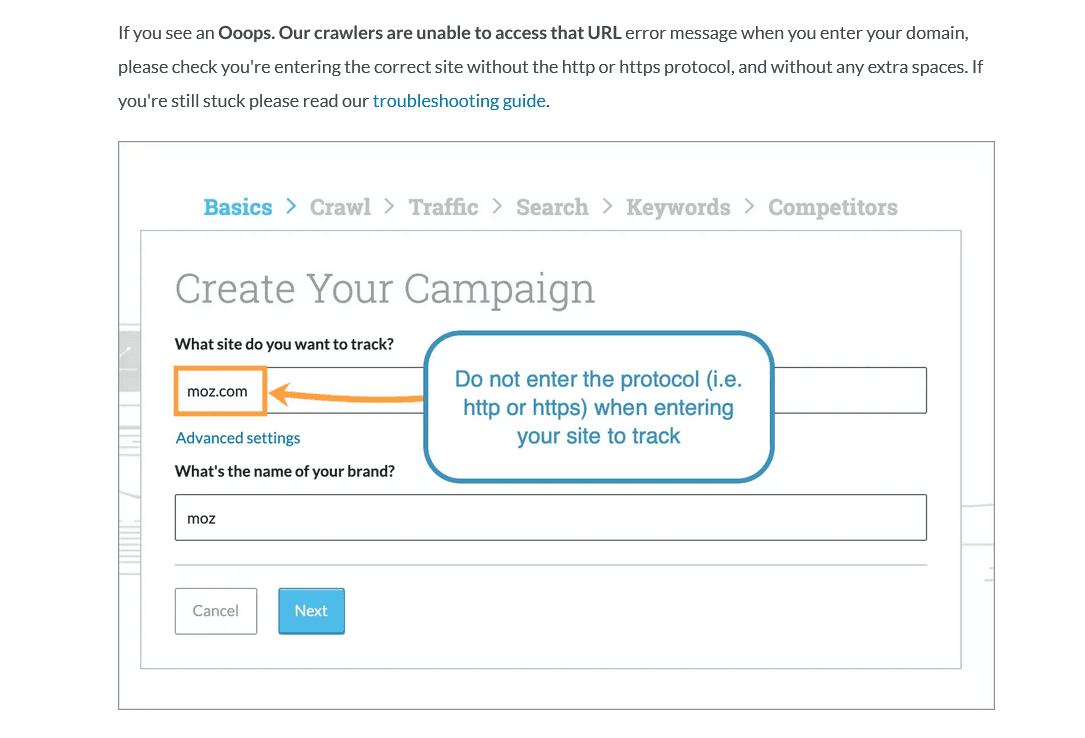The width and height of the screenshot is (1085, 738).
Task: Switch to the Traffic step
Action: tap(443, 207)
